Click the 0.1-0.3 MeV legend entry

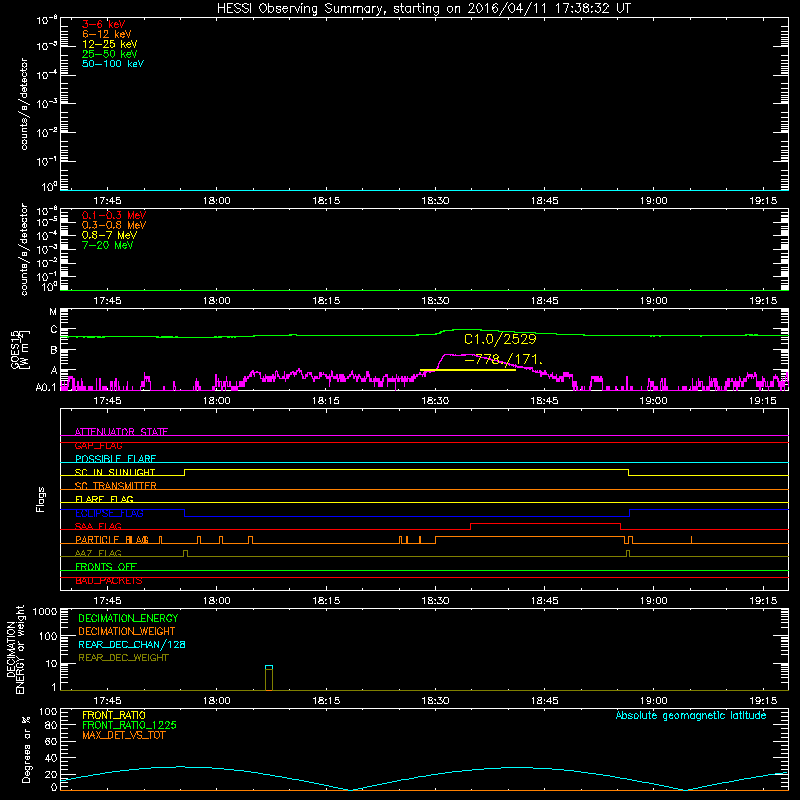114,215
